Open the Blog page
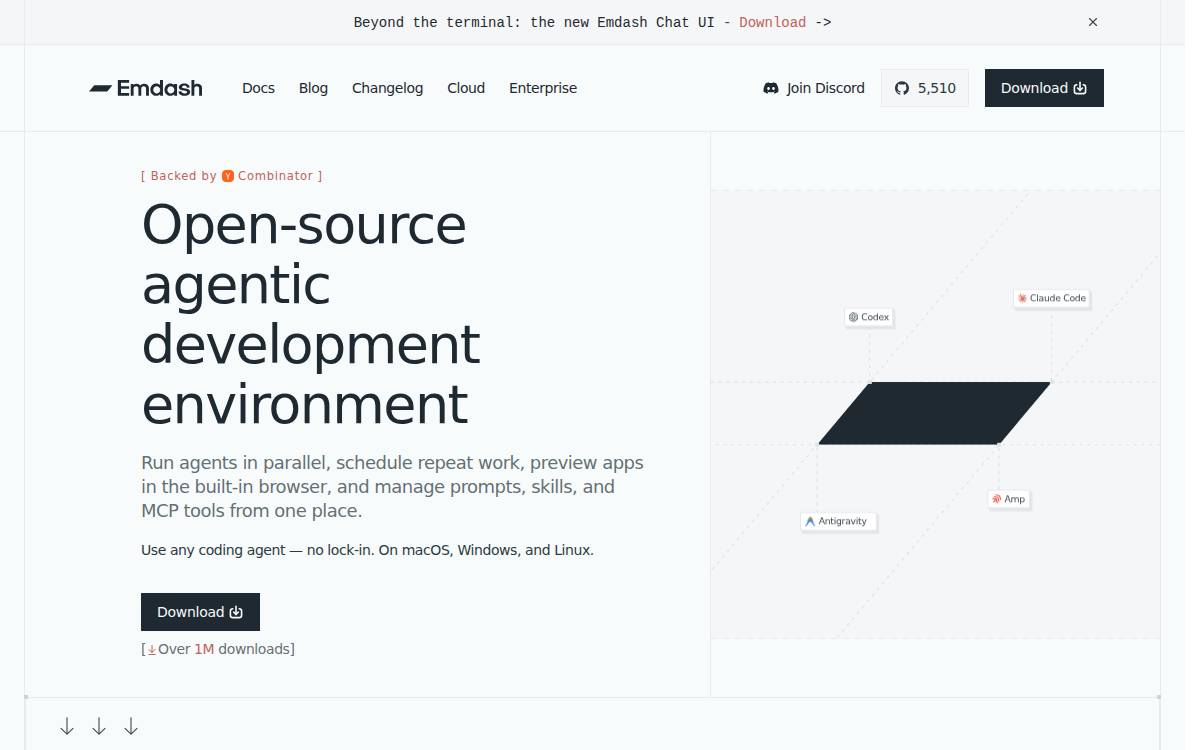 [313, 88]
